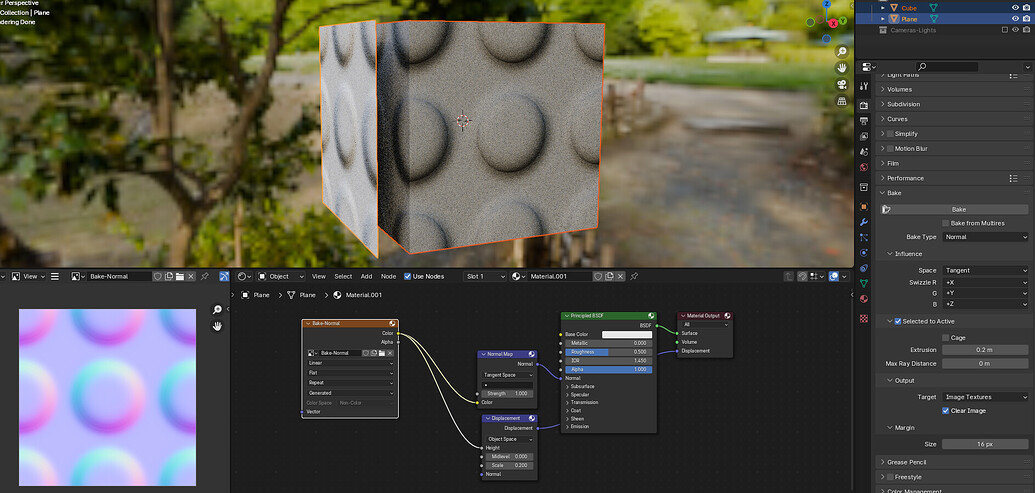Enable the Cage checkbox
The width and height of the screenshot is (1035, 493).
click(x=945, y=338)
